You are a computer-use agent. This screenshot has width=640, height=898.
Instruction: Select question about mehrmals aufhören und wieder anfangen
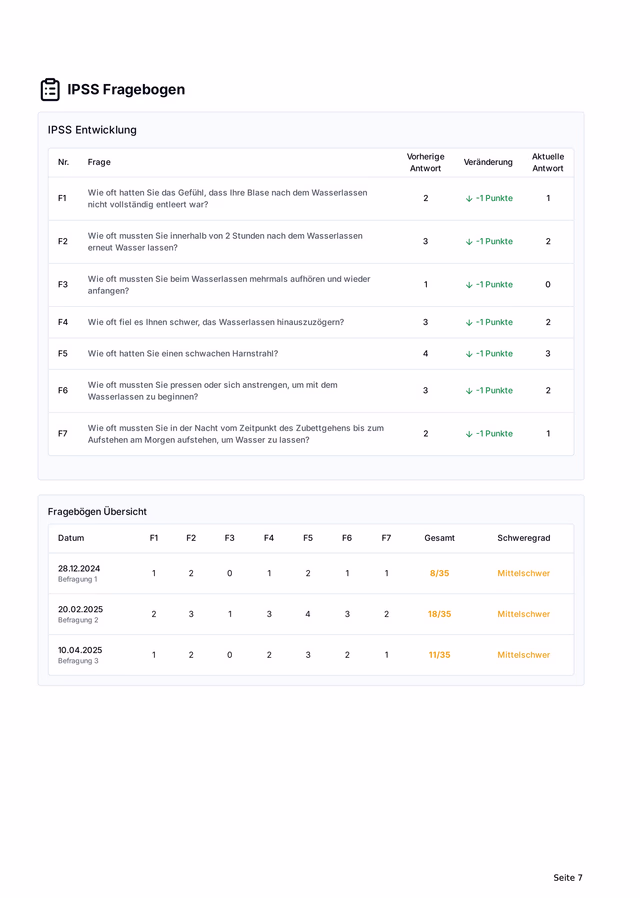[229, 285]
